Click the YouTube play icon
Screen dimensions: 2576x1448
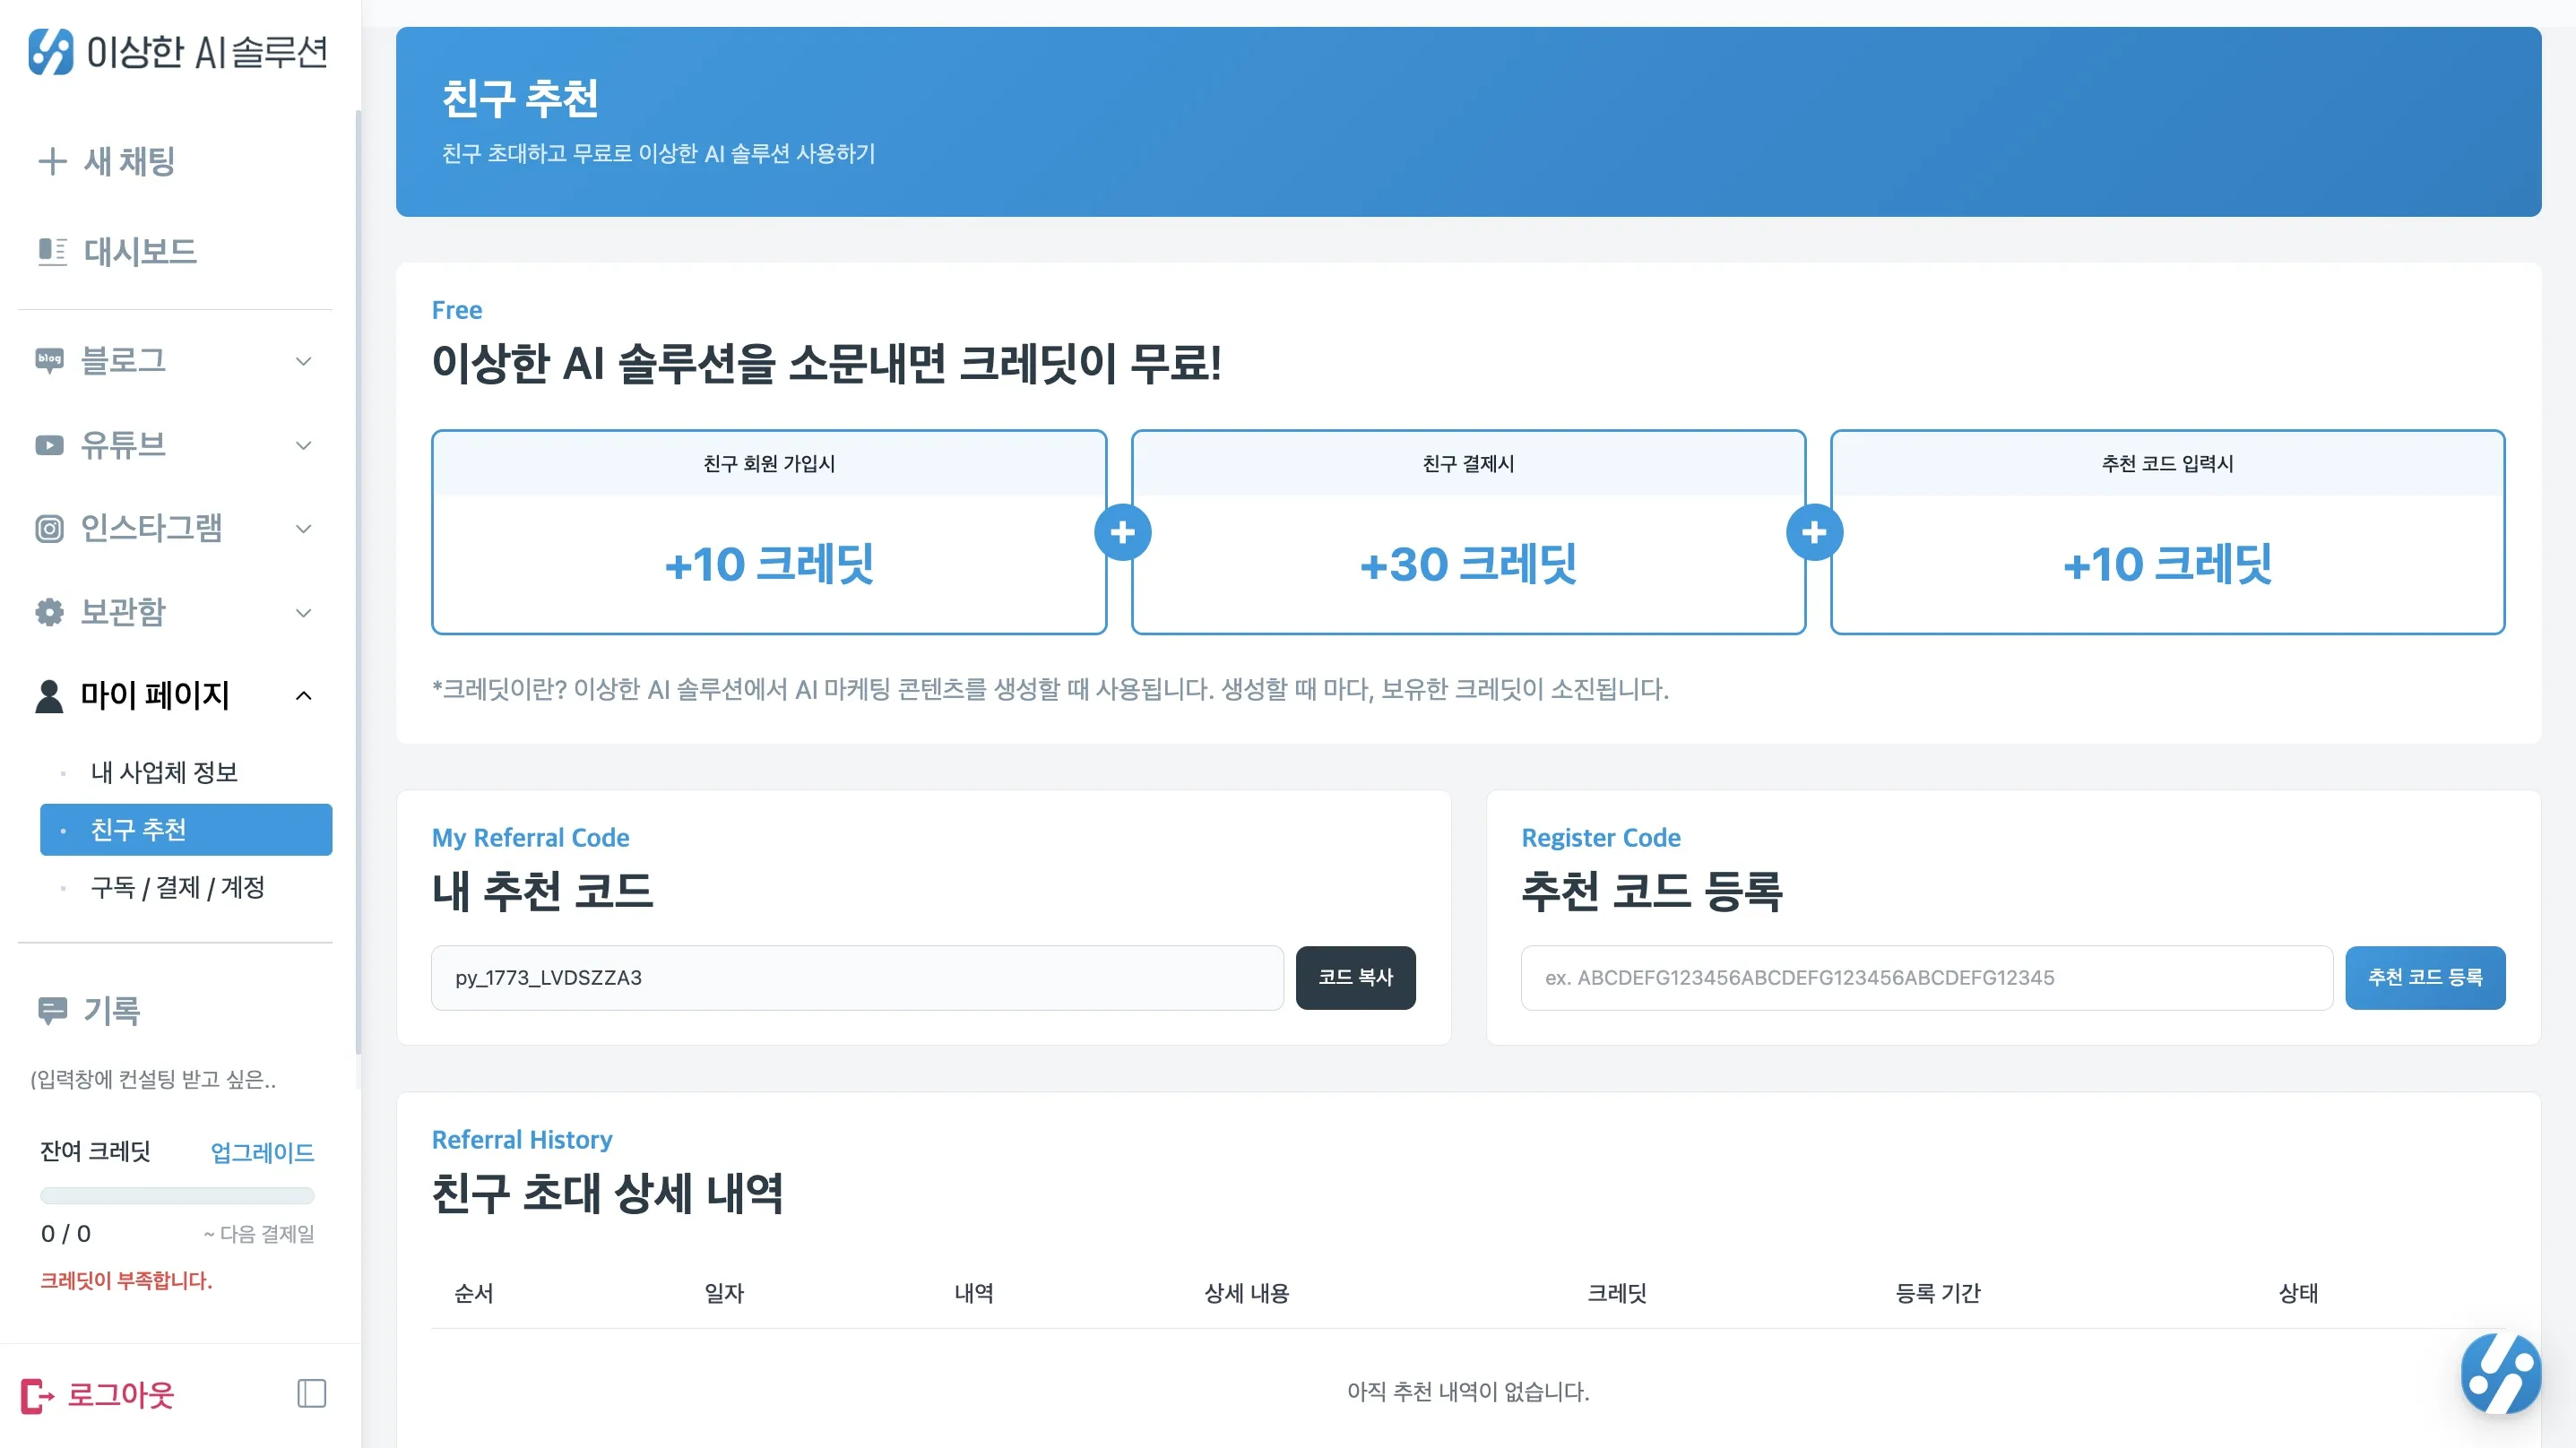tap(49, 445)
